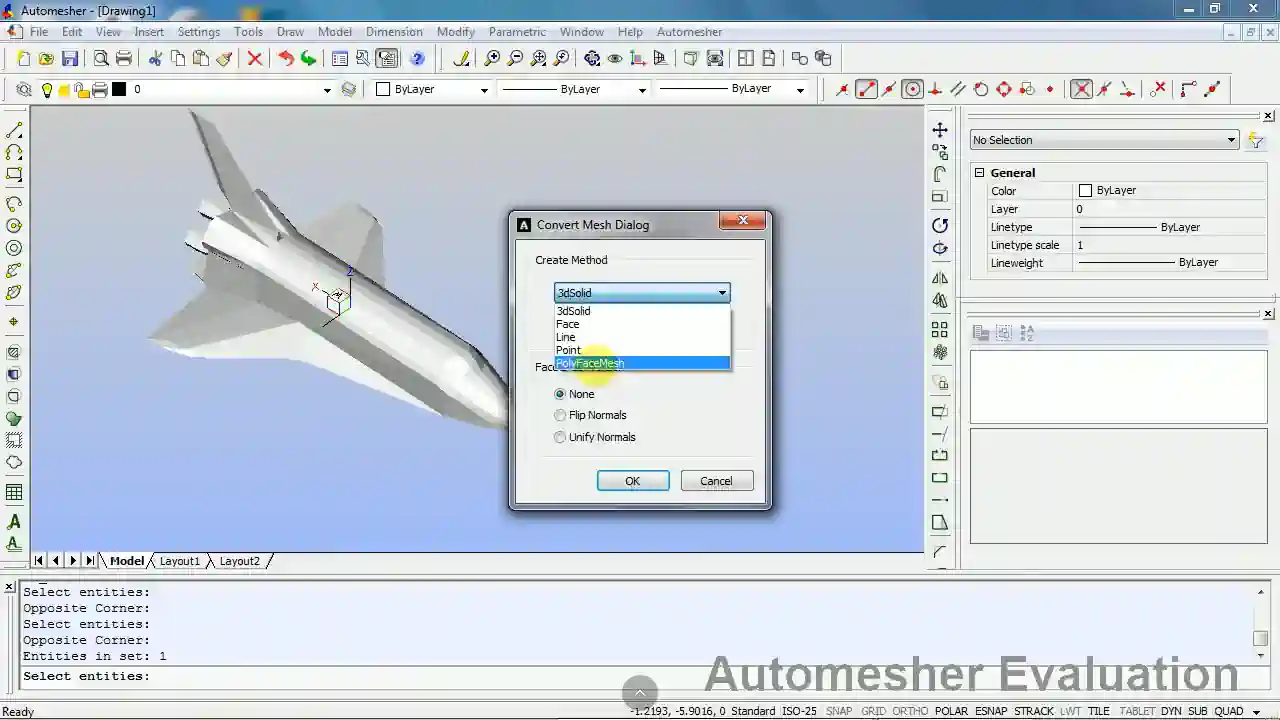Image resolution: width=1280 pixels, height=720 pixels.
Task: Select the Line draw tool in the left toolbar
Action: coord(14,131)
